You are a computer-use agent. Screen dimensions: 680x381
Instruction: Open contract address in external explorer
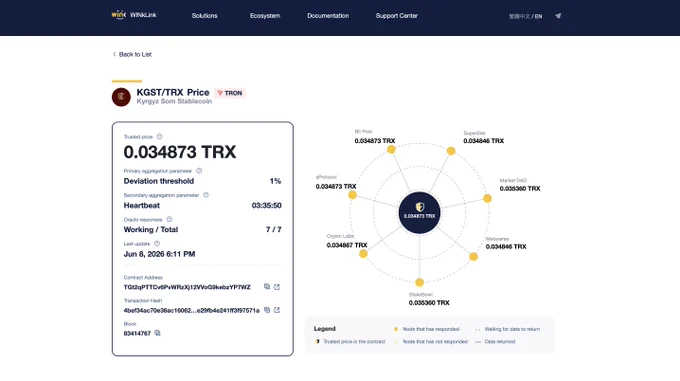point(277,287)
